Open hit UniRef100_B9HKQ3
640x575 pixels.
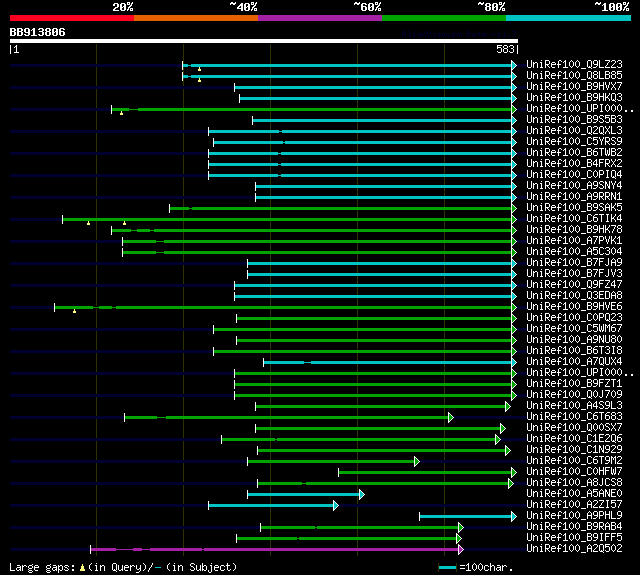click(574, 97)
